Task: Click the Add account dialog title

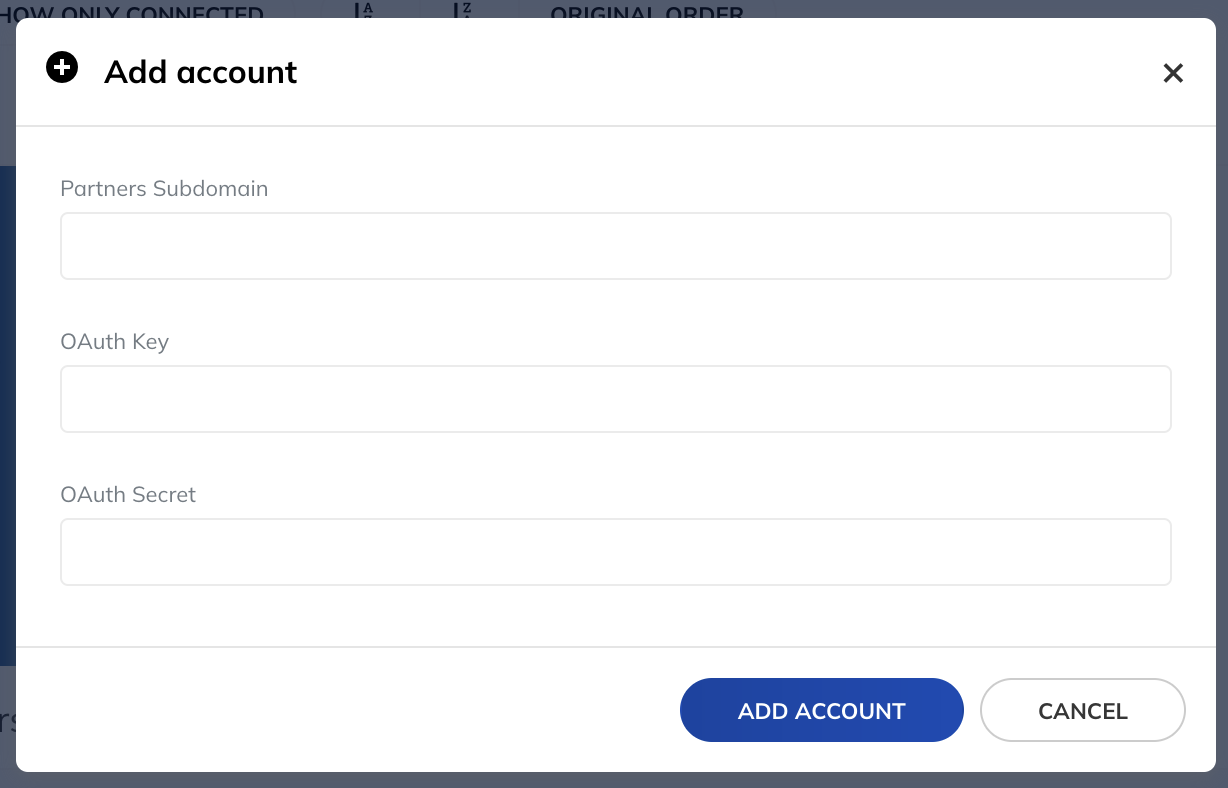Action: click(200, 72)
